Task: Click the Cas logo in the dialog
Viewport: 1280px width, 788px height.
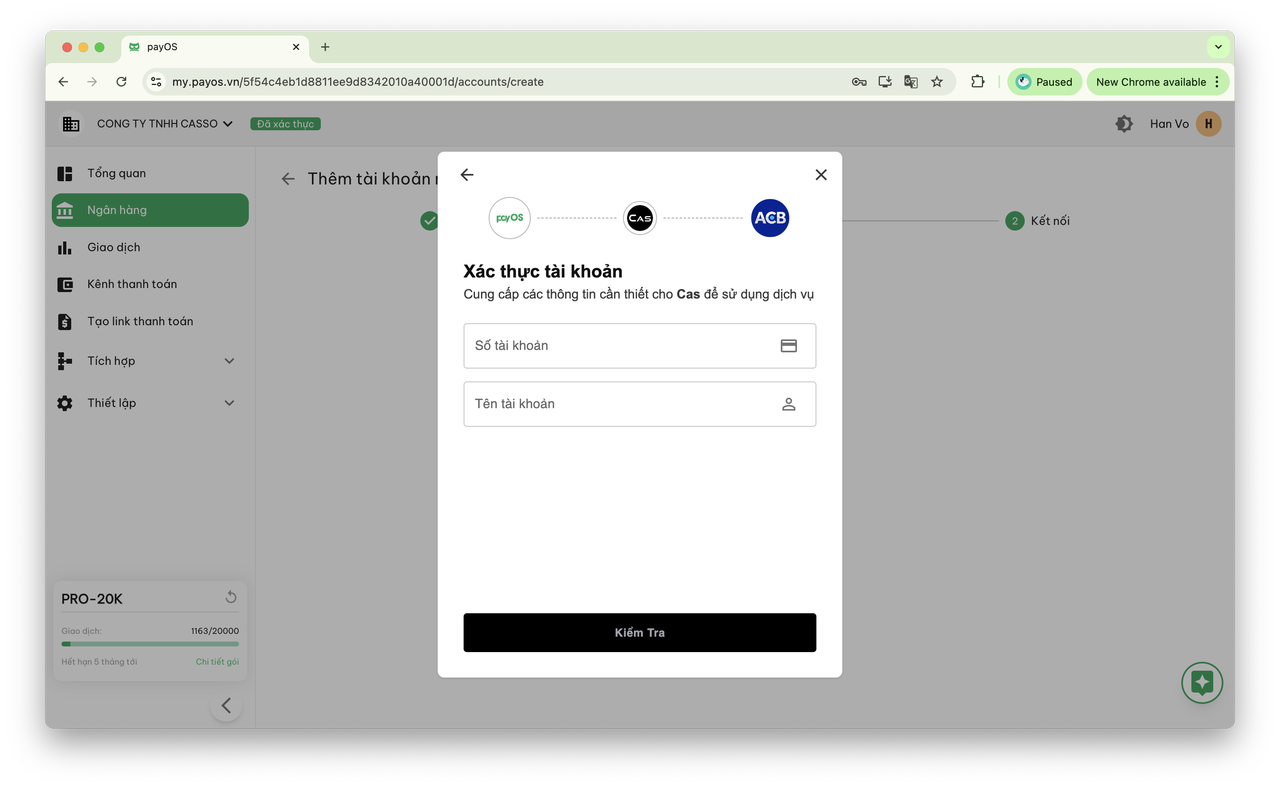Action: (640, 218)
